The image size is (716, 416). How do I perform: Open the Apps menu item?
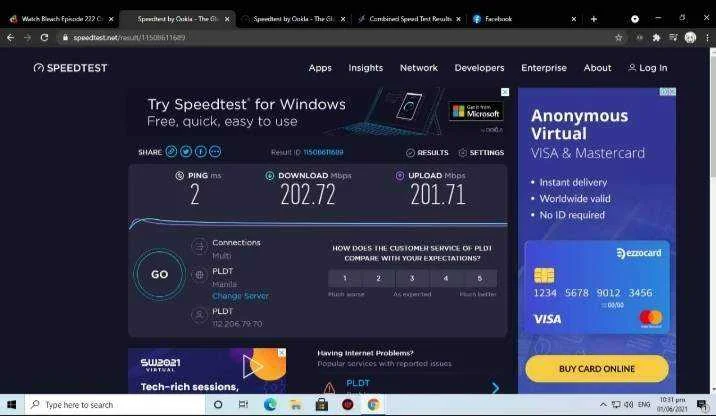point(320,68)
